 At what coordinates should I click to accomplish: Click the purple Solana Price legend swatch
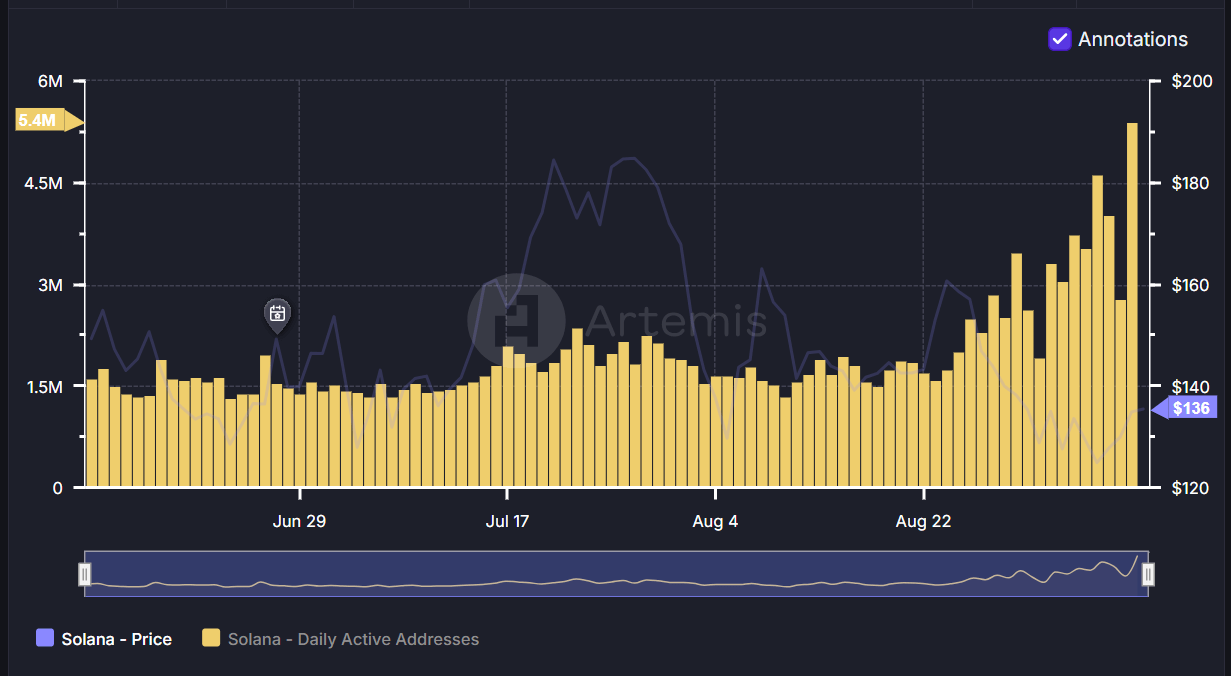(45, 638)
